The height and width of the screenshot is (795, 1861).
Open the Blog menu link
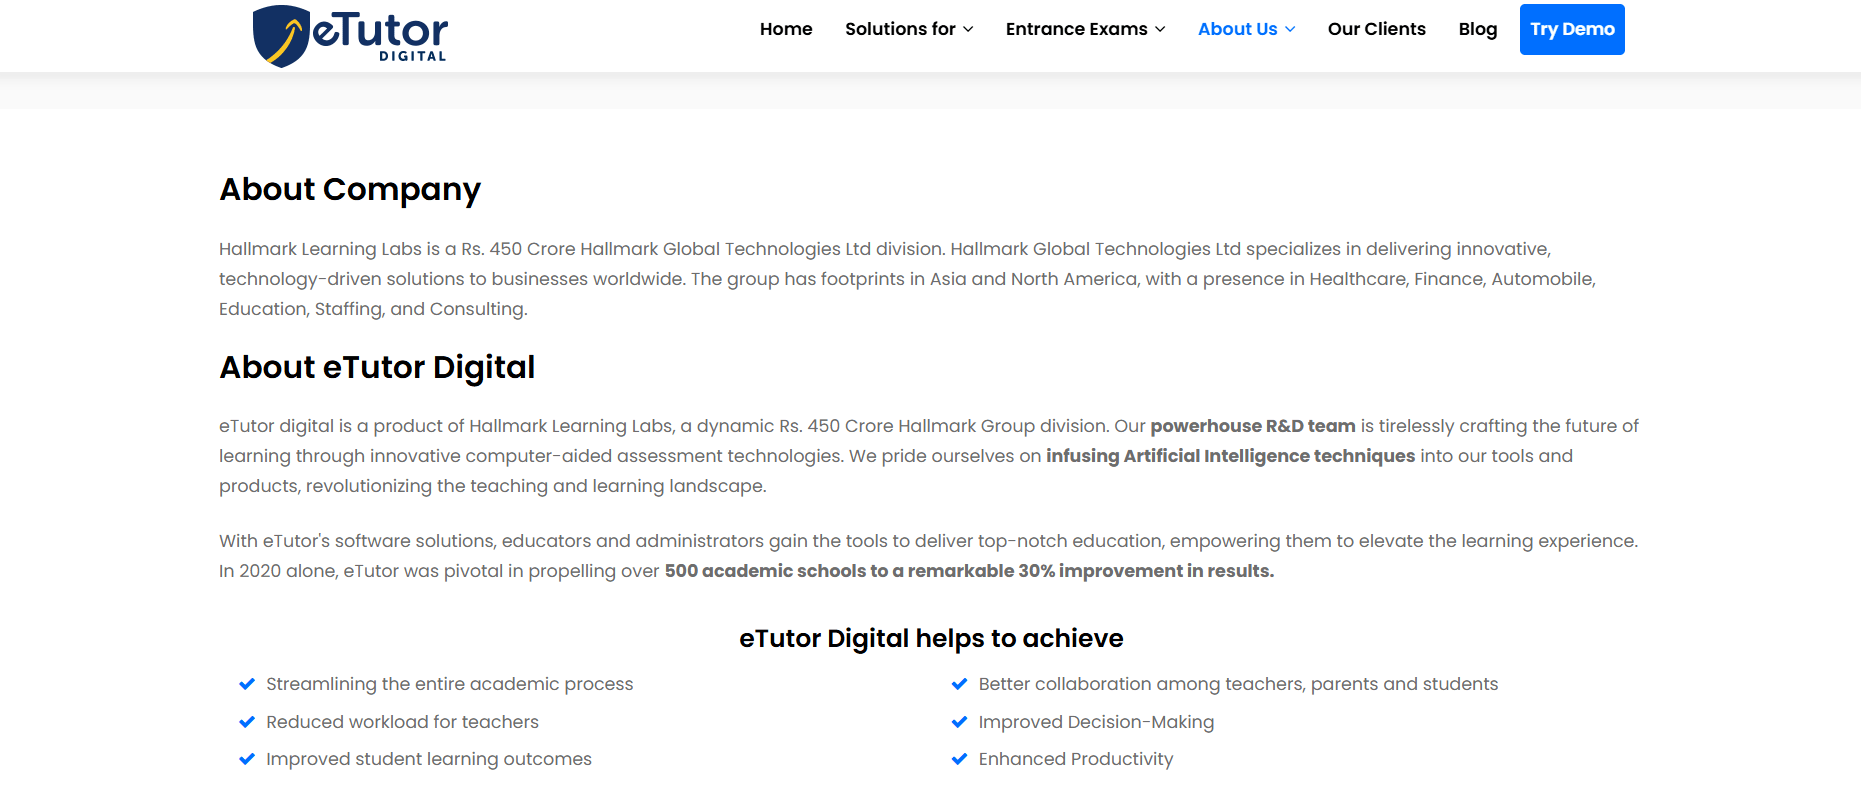coord(1477,29)
